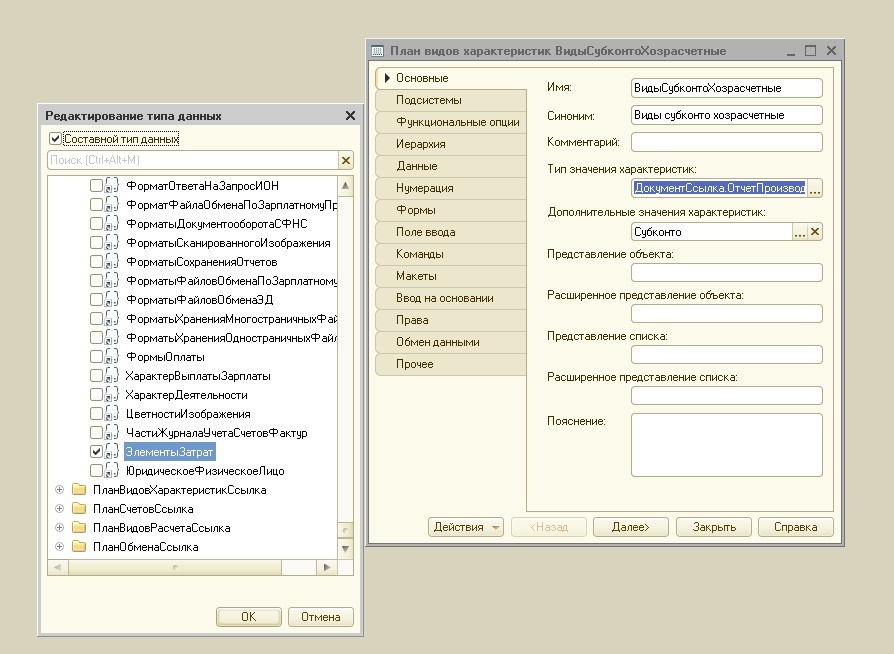This screenshot has height=654, width=894.
Task: Switch to the Основные tab
Action: [451, 78]
